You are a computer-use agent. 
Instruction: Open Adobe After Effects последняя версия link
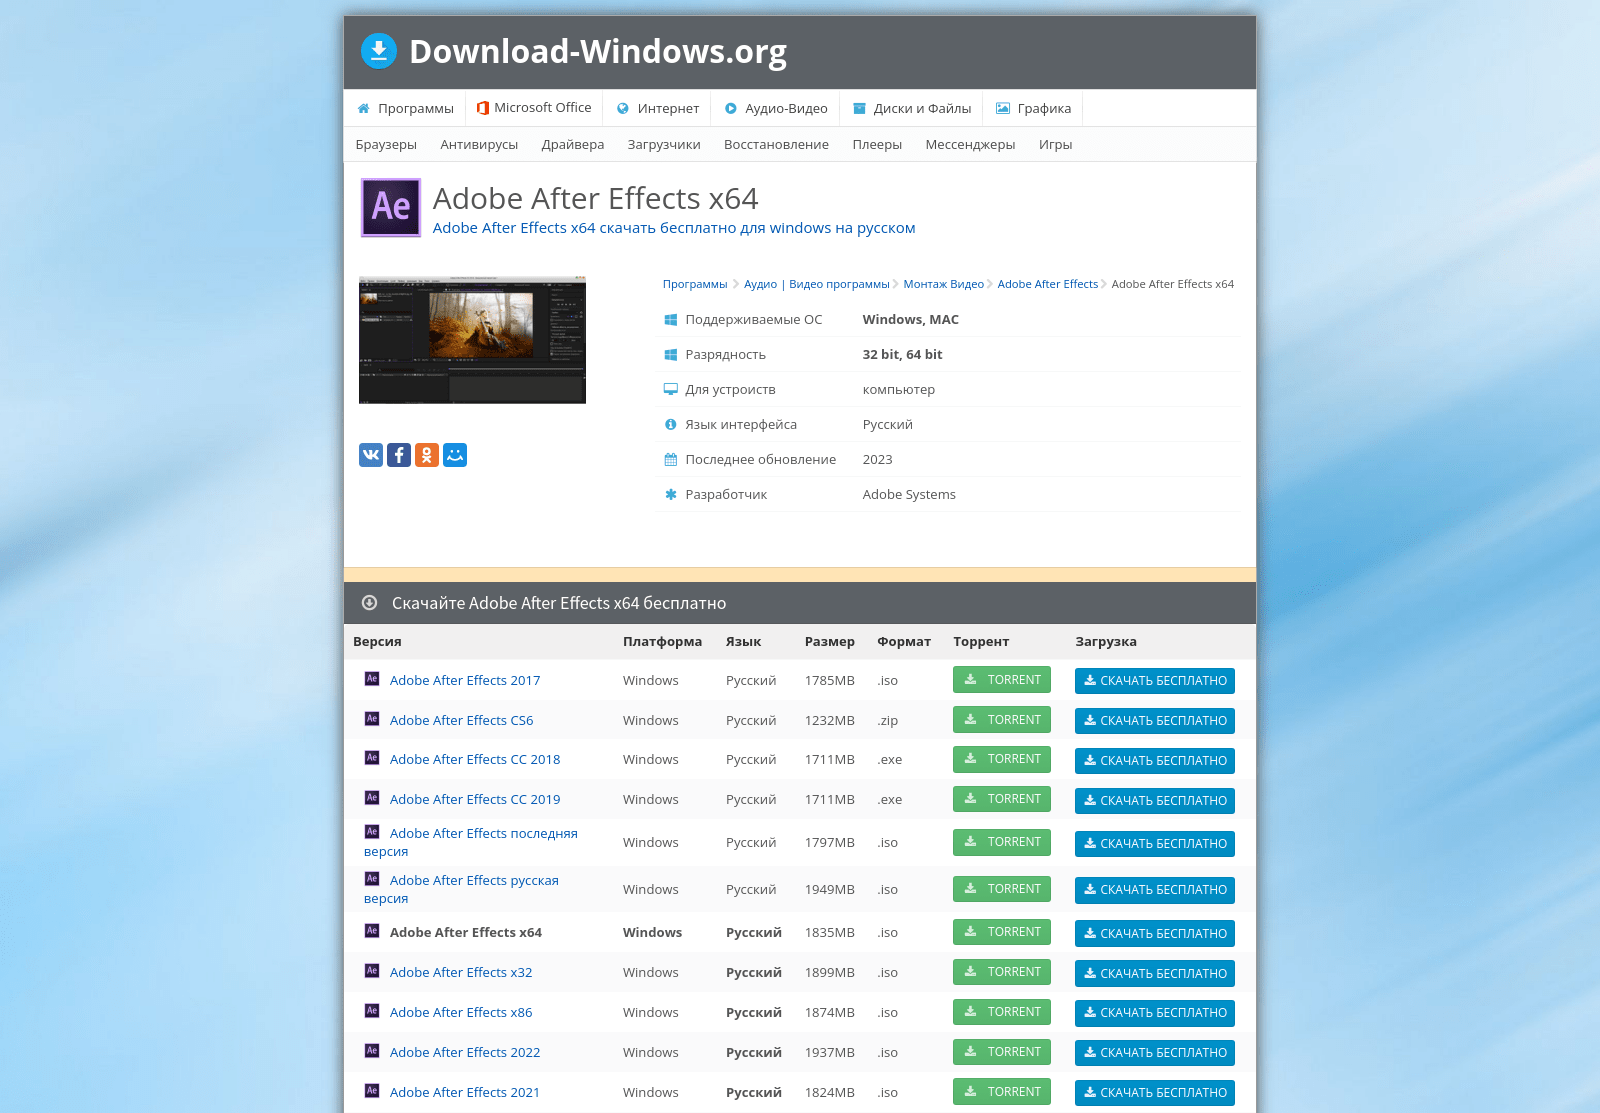click(x=471, y=842)
